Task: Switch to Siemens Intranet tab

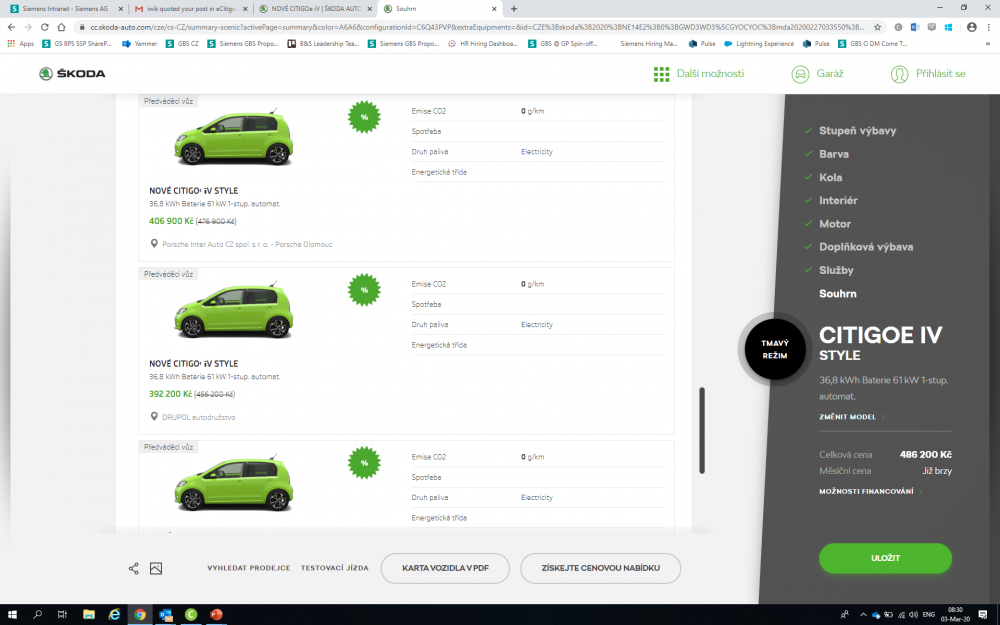Action: point(64,9)
